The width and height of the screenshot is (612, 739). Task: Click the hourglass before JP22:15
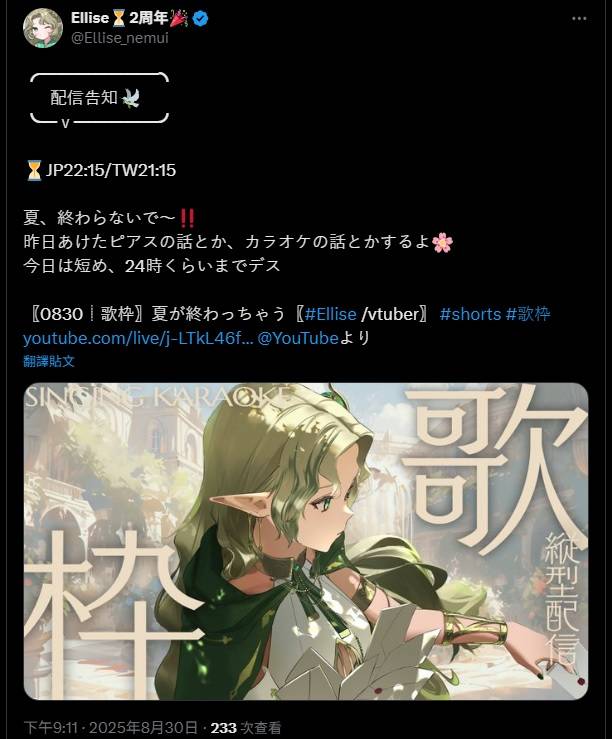[33, 170]
